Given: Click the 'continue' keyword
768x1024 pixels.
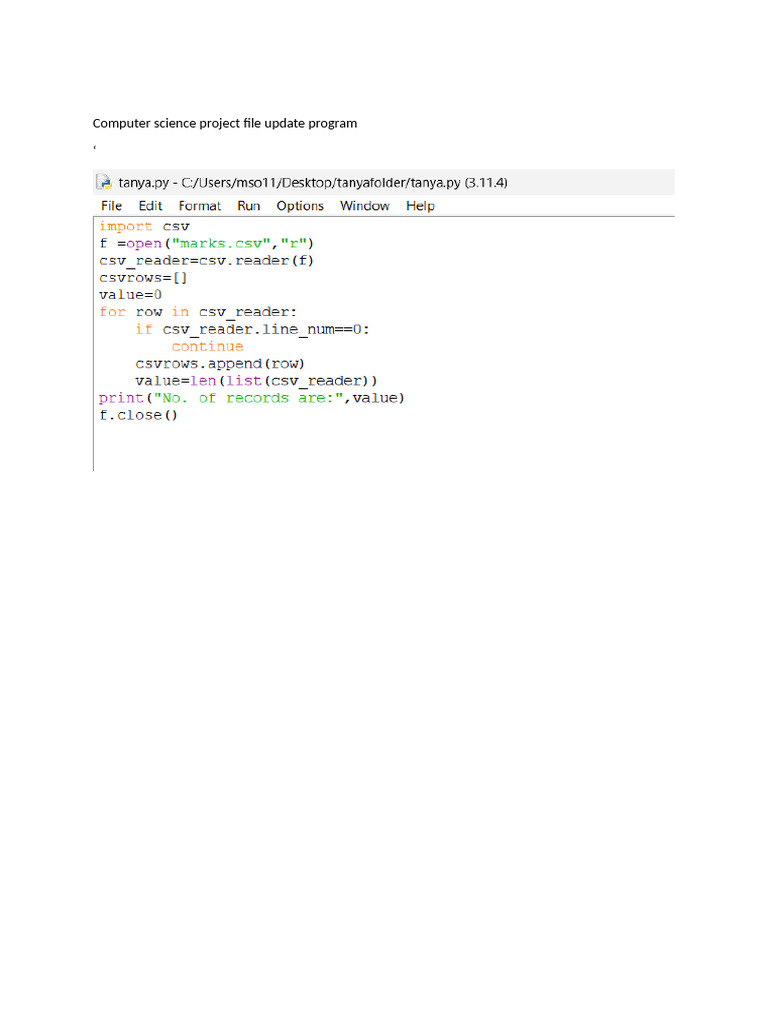Looking at the screenshot, I should point(207,346).
